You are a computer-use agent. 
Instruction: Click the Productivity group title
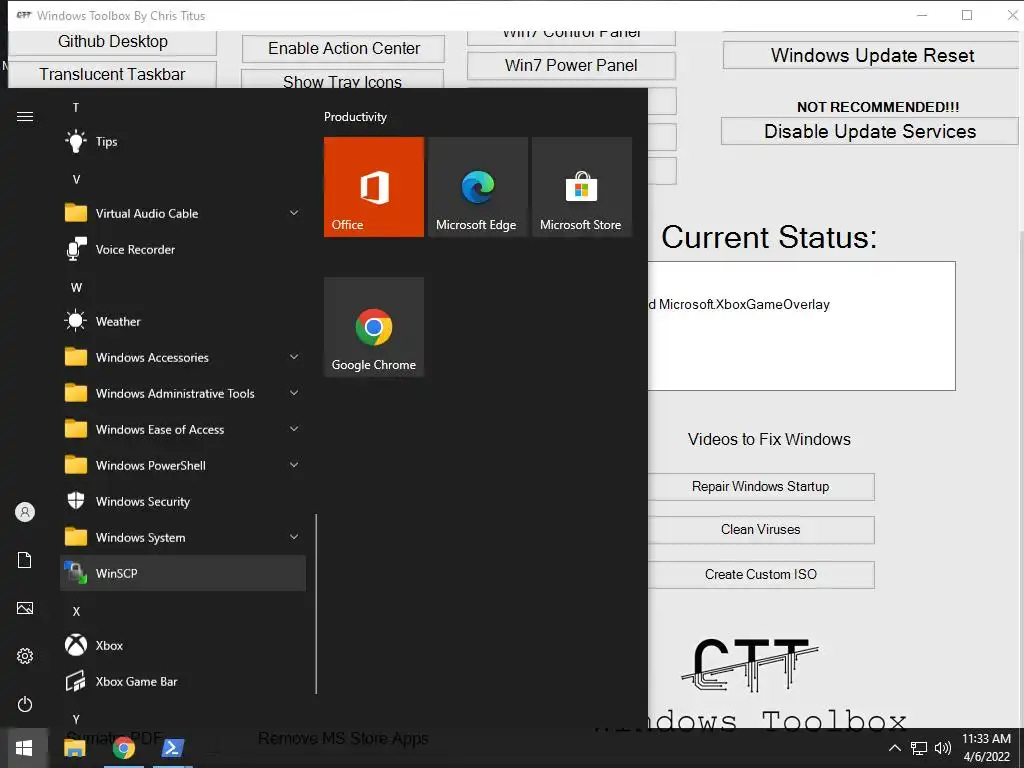click(355, 117)
